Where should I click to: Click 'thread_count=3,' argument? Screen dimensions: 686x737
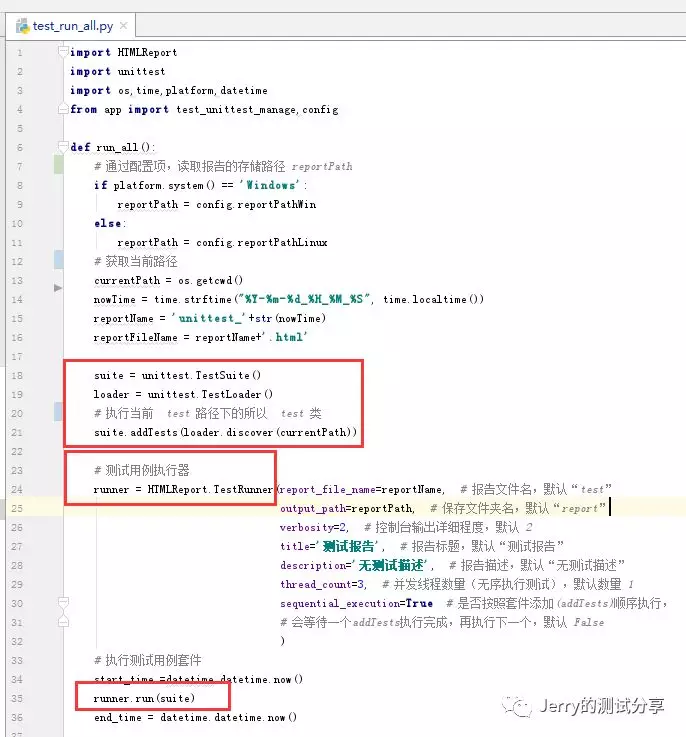point(323,584)
